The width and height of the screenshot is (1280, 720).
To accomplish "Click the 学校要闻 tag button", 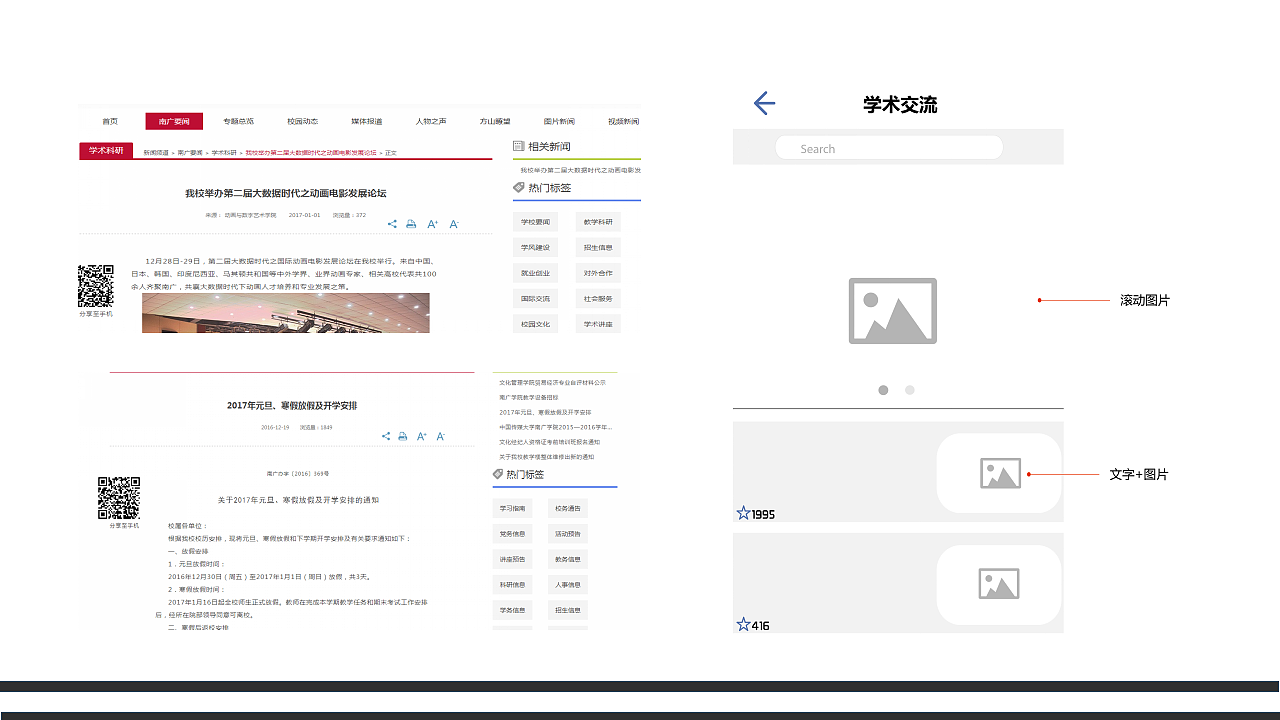I will click(535, 221).
